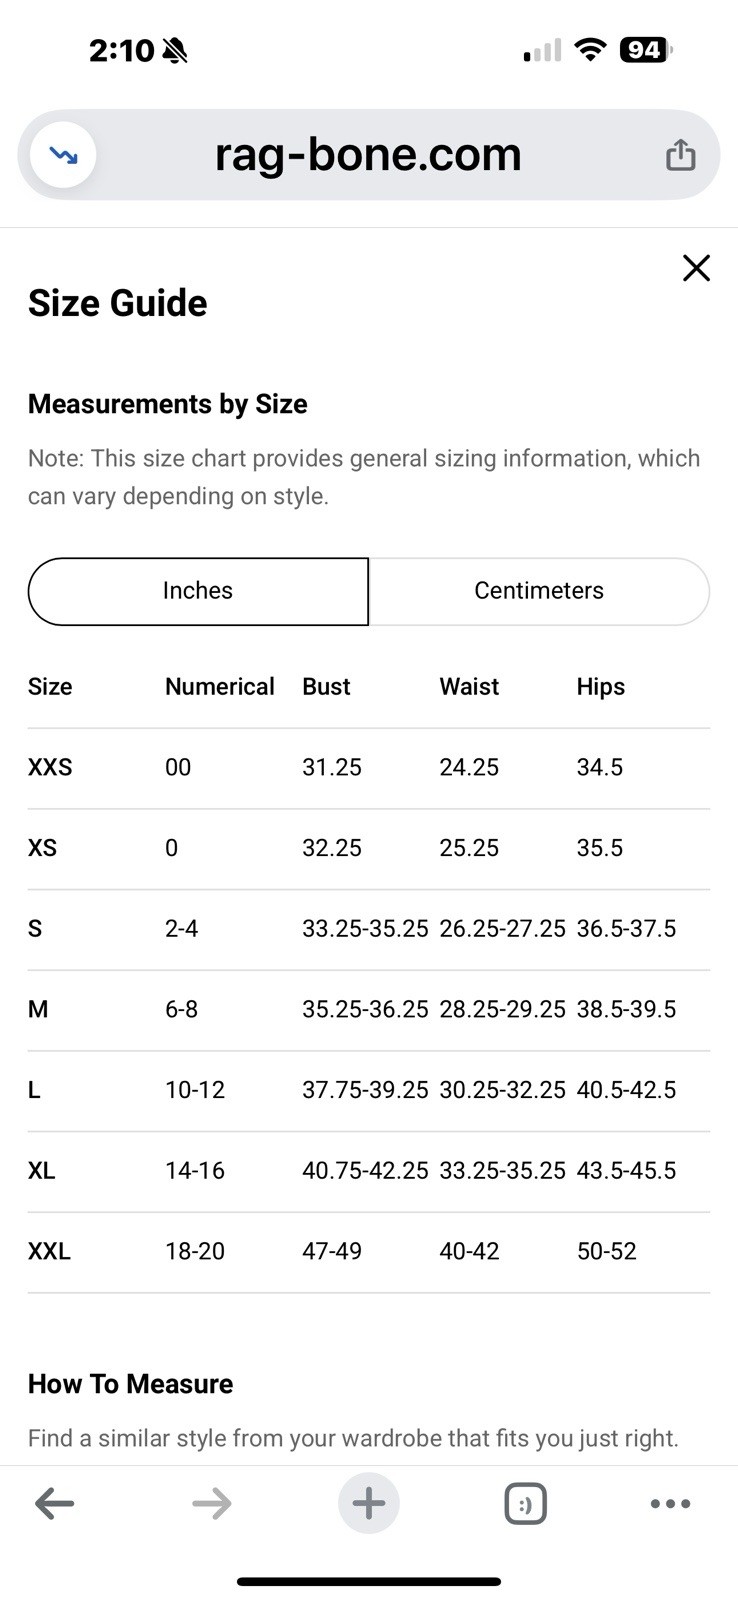Open the three-dot more menu
This screenshot has height=1600, width=738.
[x=670, y=1503]
